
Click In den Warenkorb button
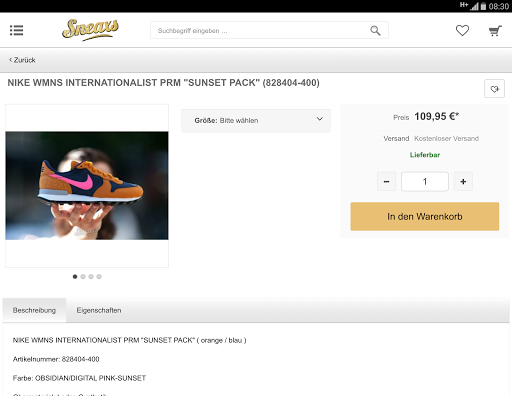425,216
